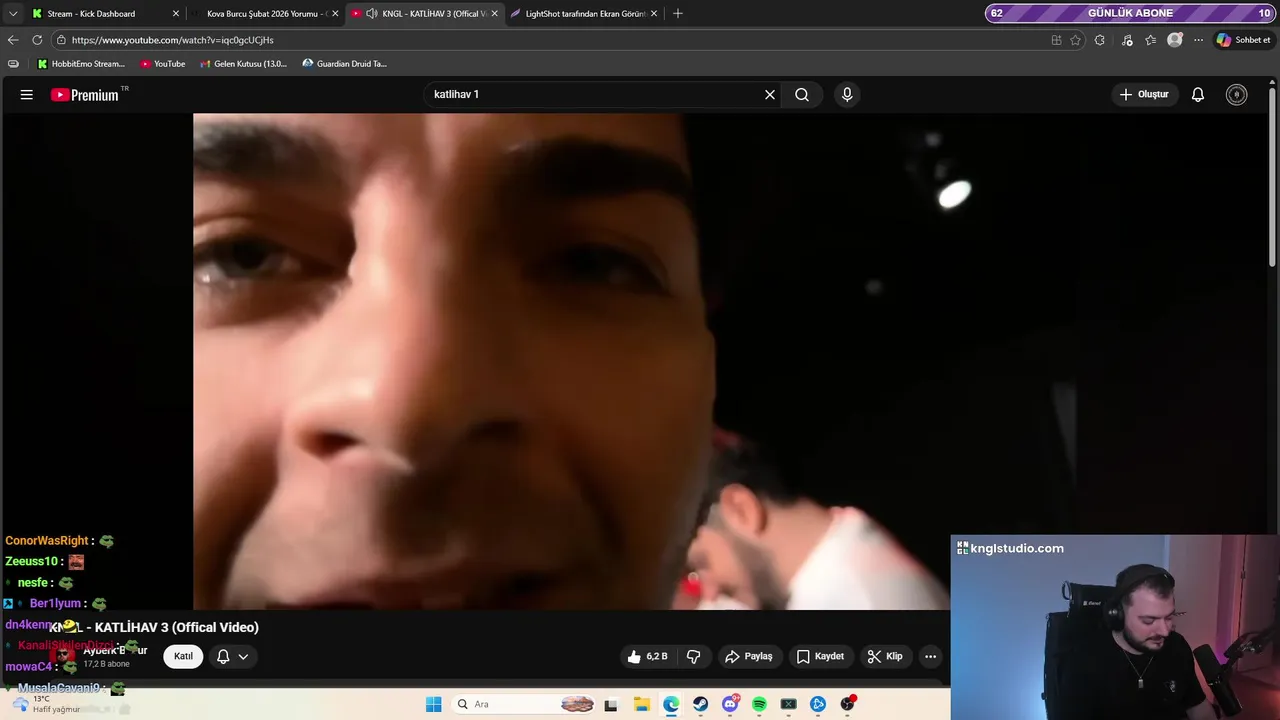The height and width of the screenshot is (720, 1280).
Task: Close the Stream - Kick Dashboard tab
Action: click(x=176, y=14)
